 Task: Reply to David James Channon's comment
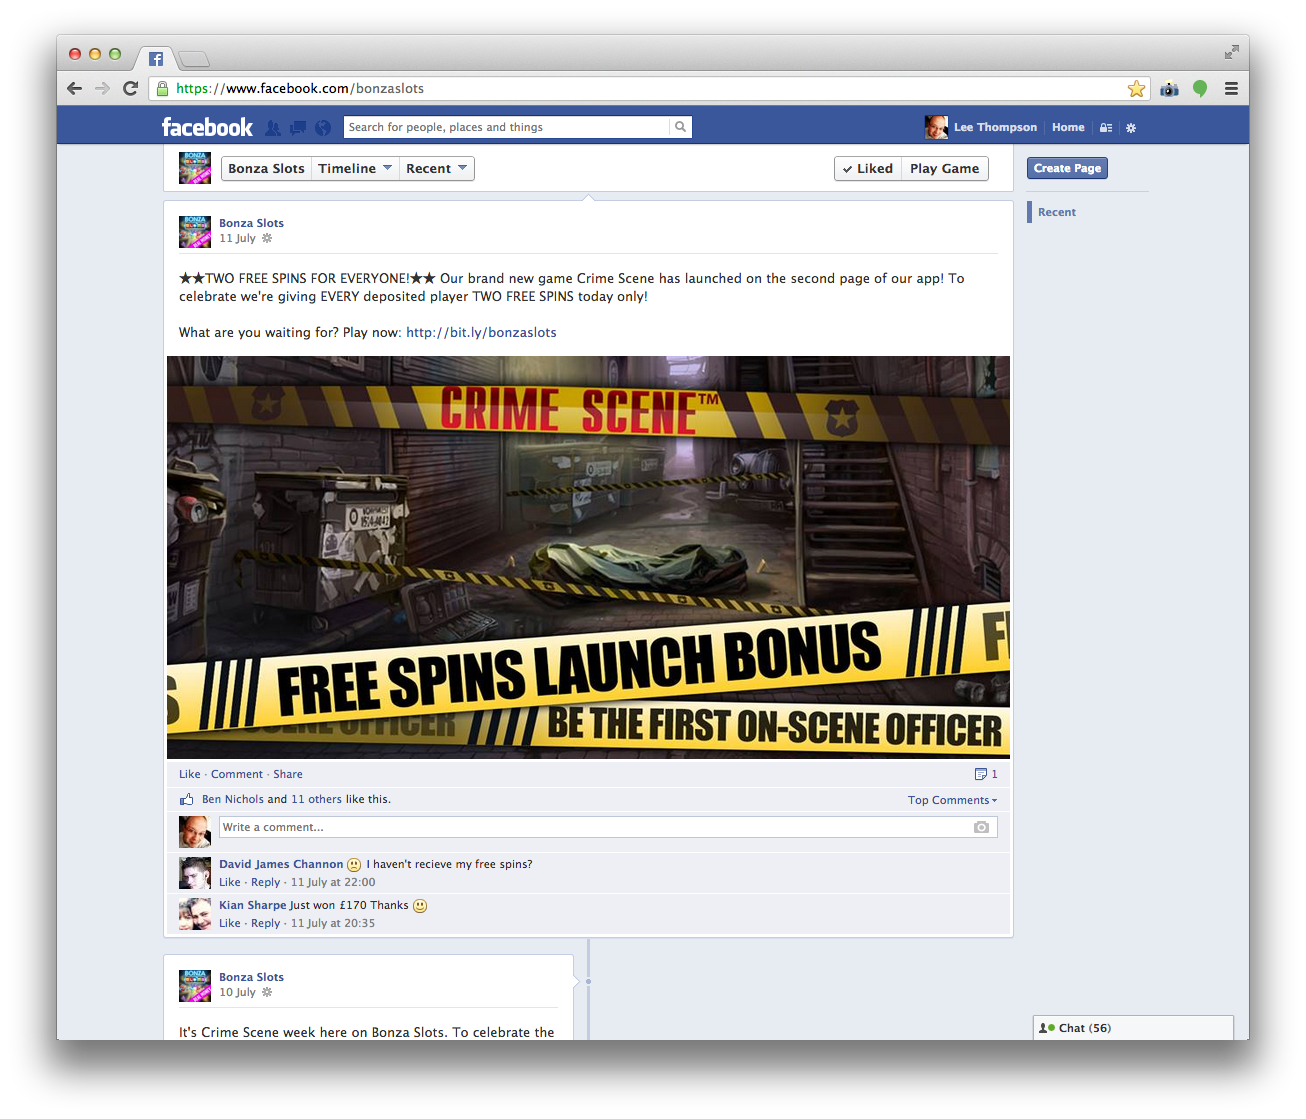point(265,882)
